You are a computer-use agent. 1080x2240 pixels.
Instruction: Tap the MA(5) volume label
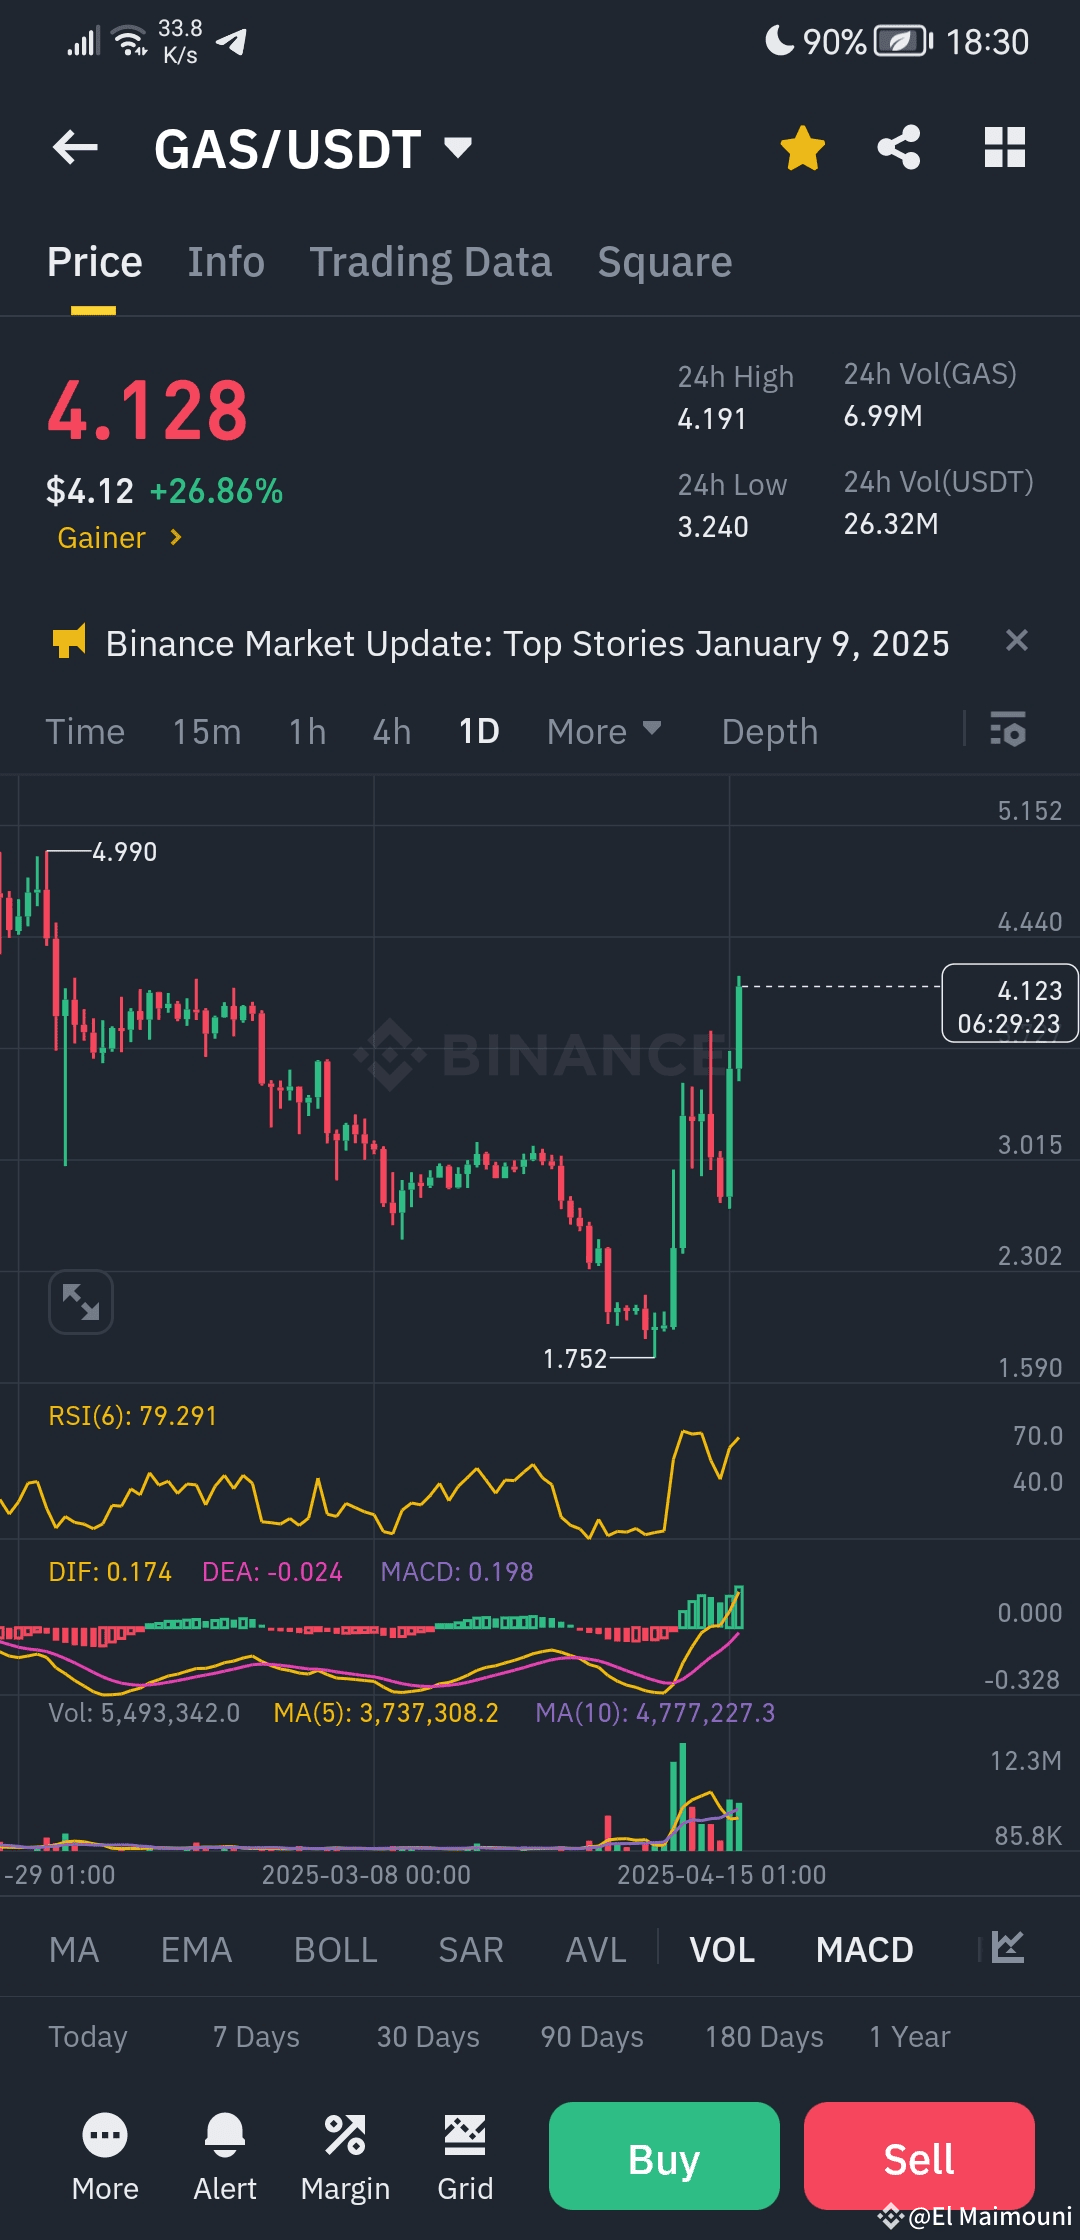pos(386,1713)
